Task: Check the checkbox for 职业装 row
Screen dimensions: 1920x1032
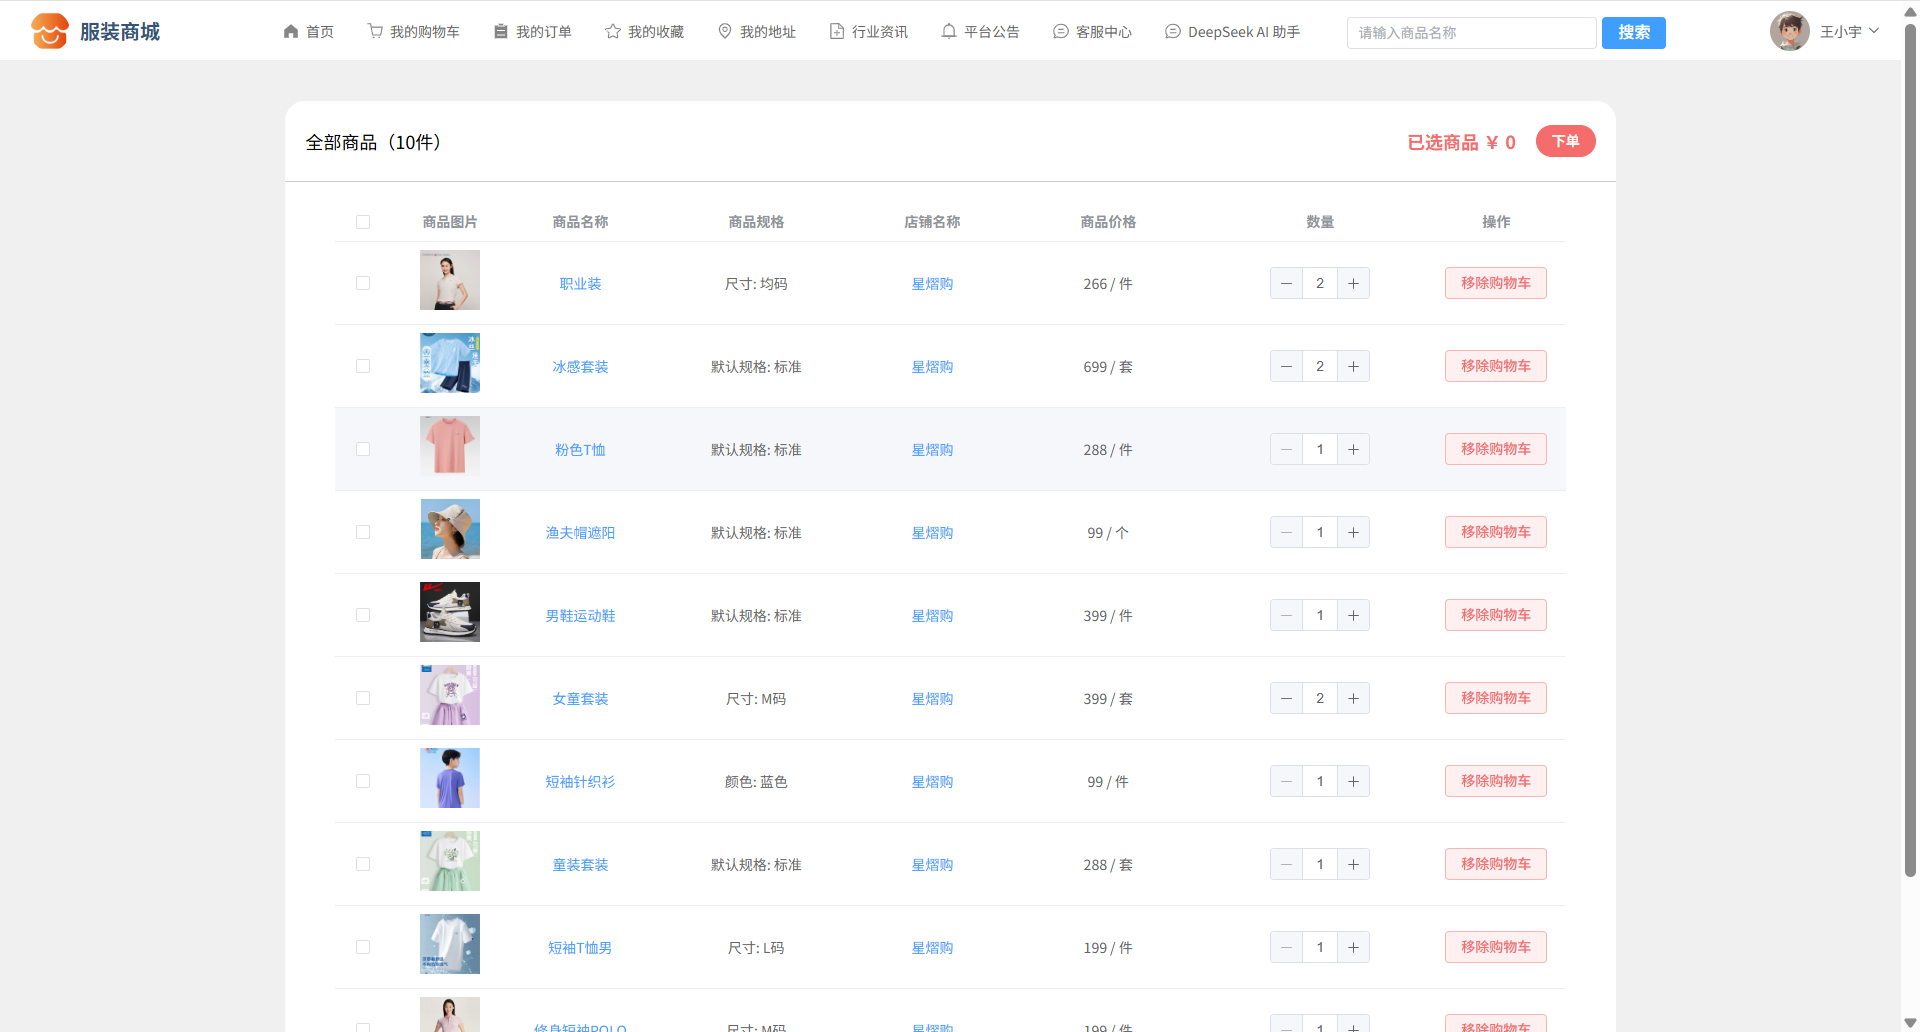Action: (x=363, y=283)
